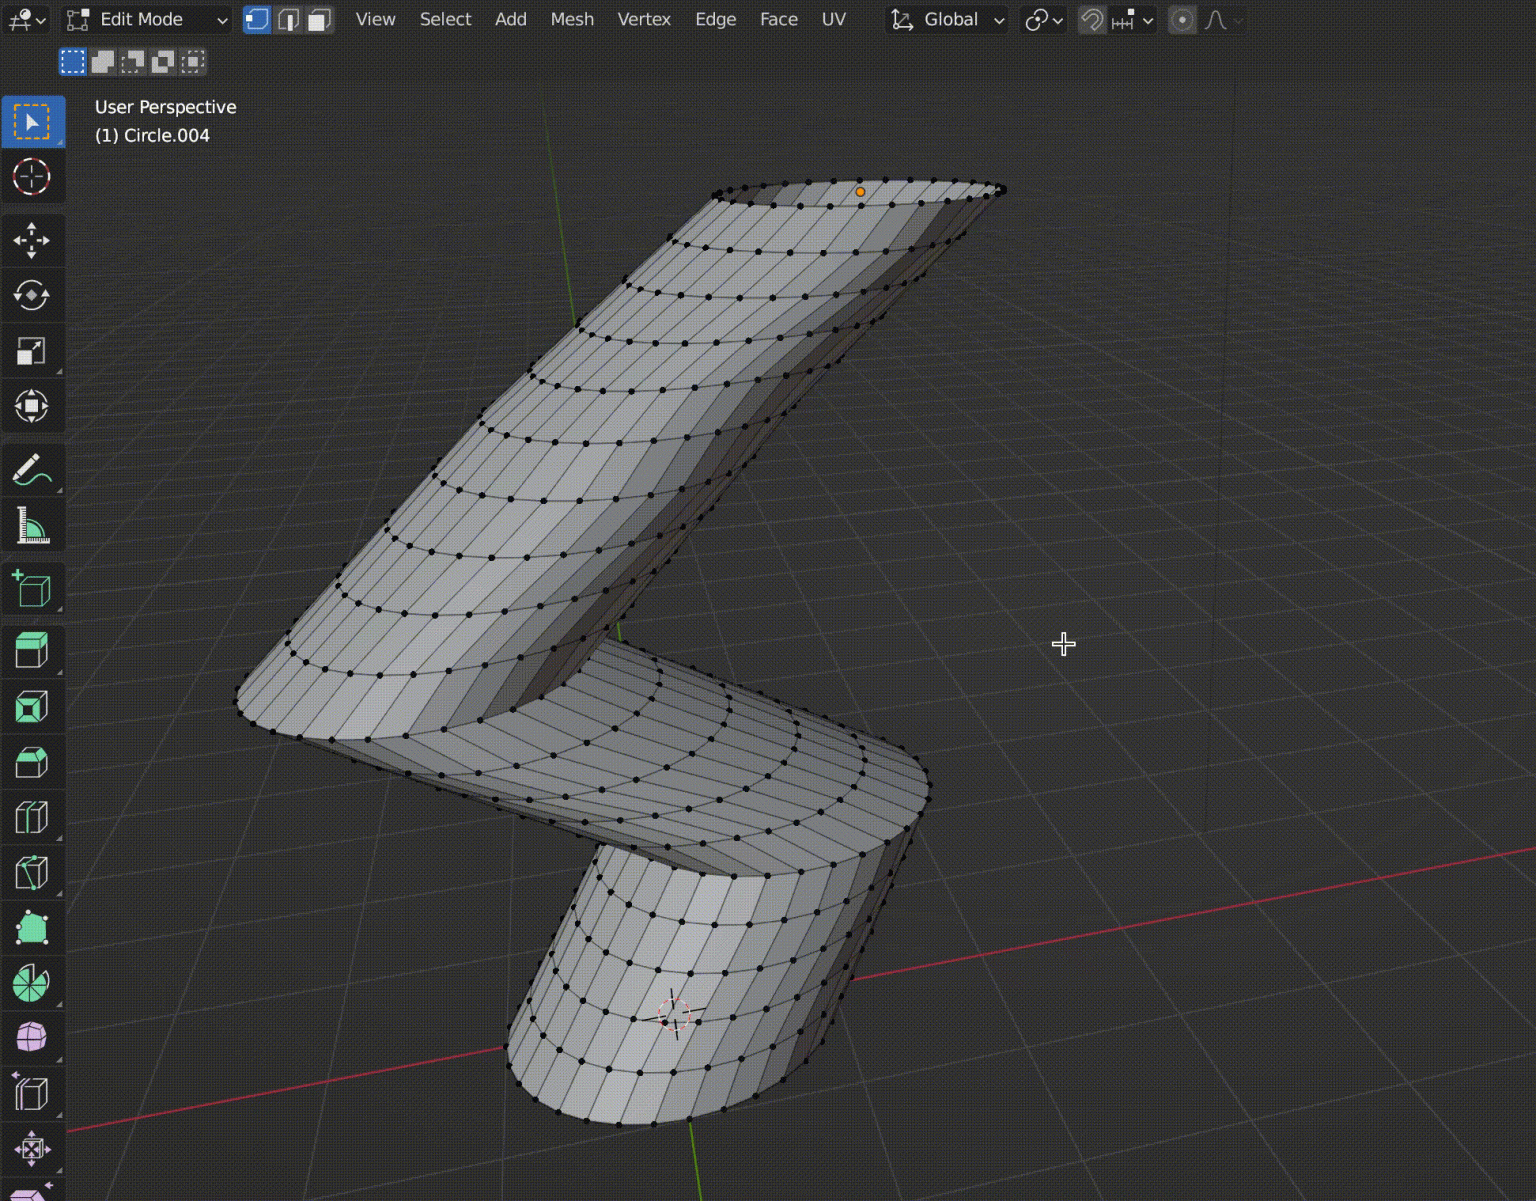Open the Edit Mode dropdown

[145, 19]
